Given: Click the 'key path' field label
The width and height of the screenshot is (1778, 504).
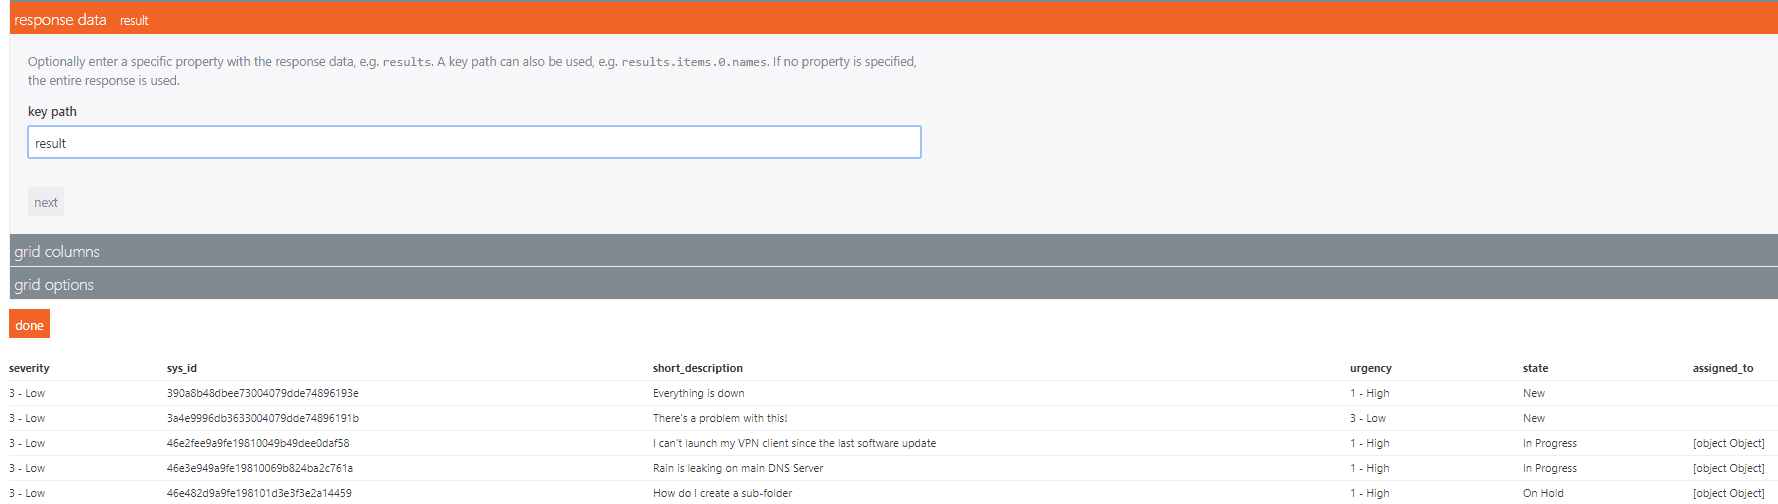Looking at the screenshot, I should tap(52, 111).
